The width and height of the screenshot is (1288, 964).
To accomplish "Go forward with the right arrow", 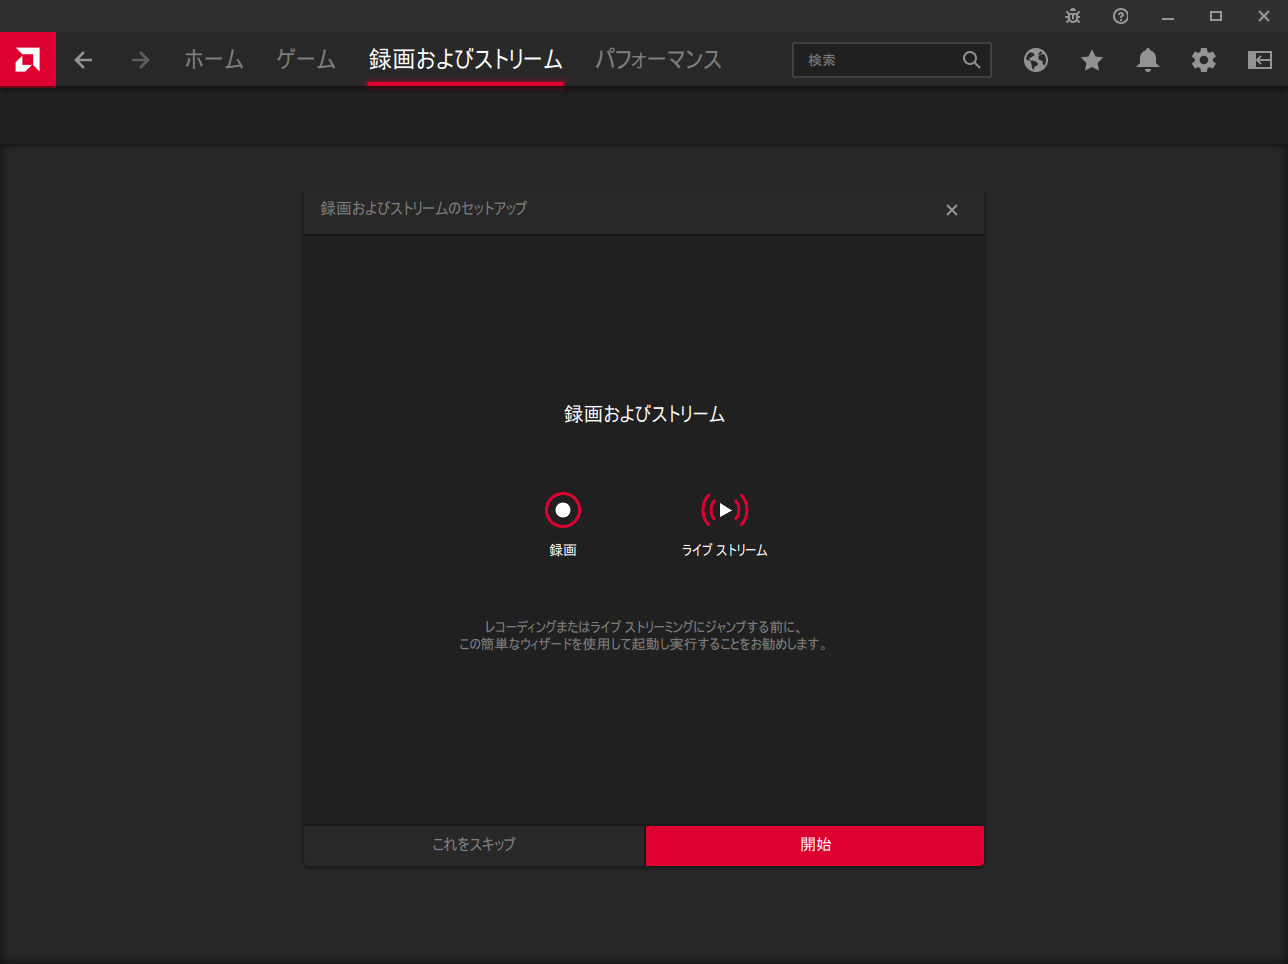I will 140,60.
